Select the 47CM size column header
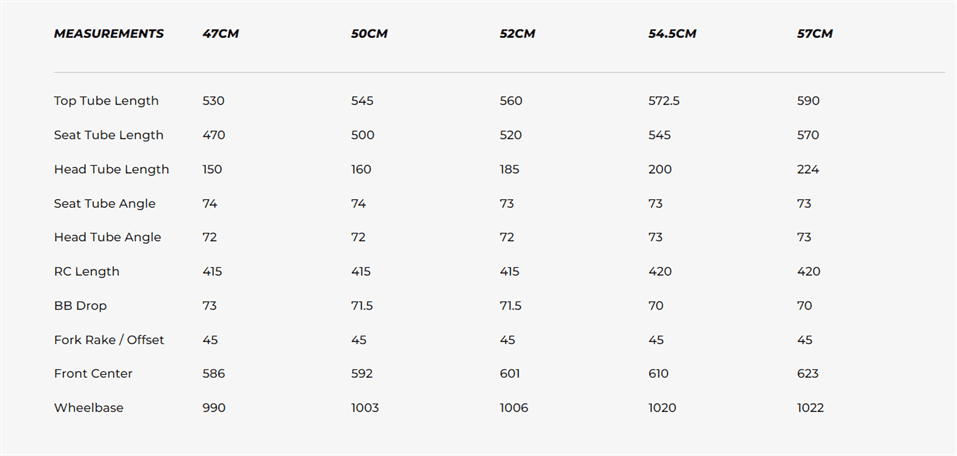Screen dimensions: 957x456 click(220, 34)
